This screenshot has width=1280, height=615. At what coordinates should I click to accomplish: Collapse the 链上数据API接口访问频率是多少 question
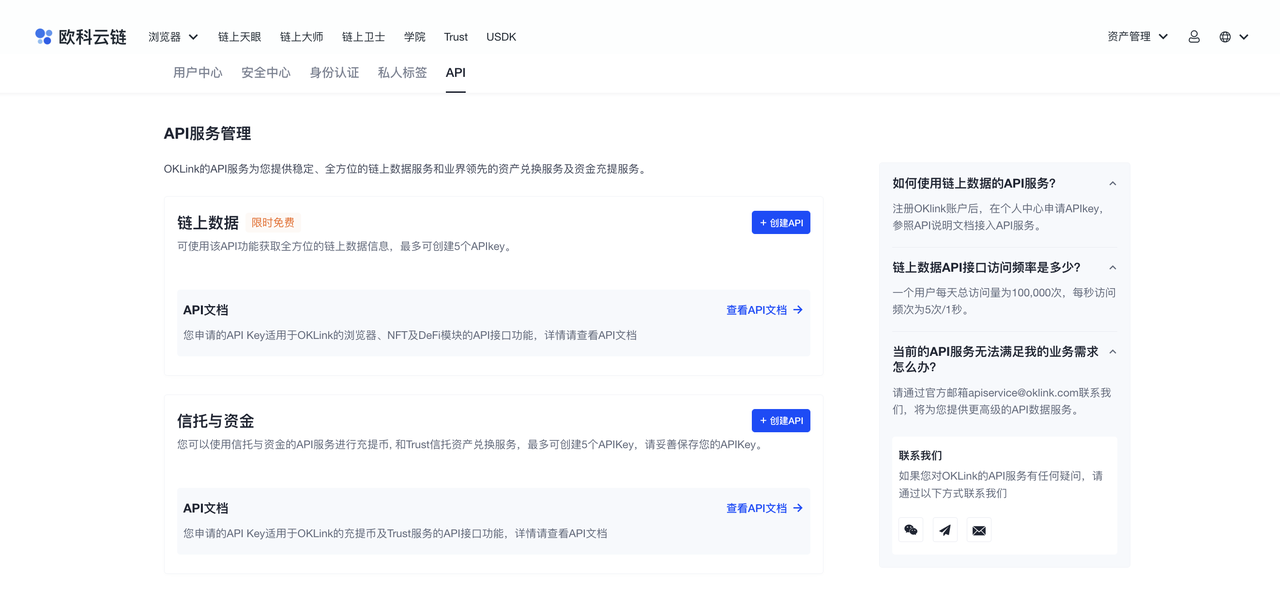1112,267
